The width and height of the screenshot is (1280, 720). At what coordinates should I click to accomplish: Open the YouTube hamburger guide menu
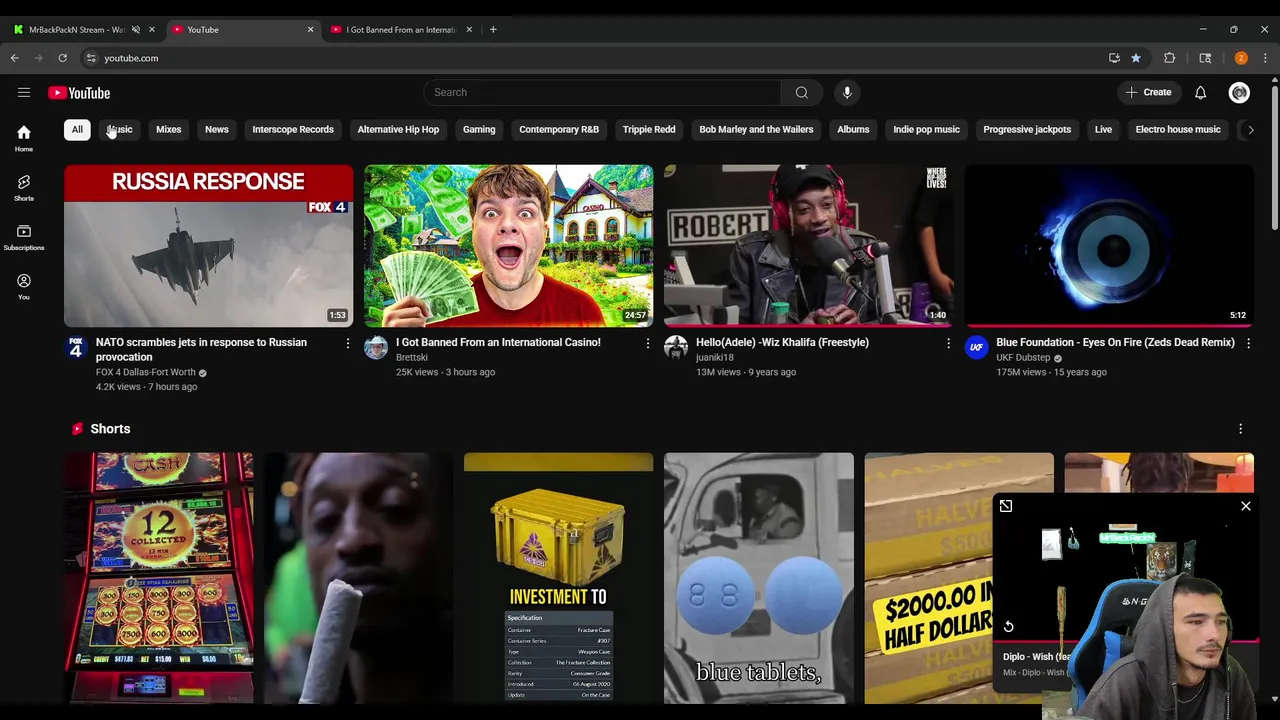[x=24, y=92]
